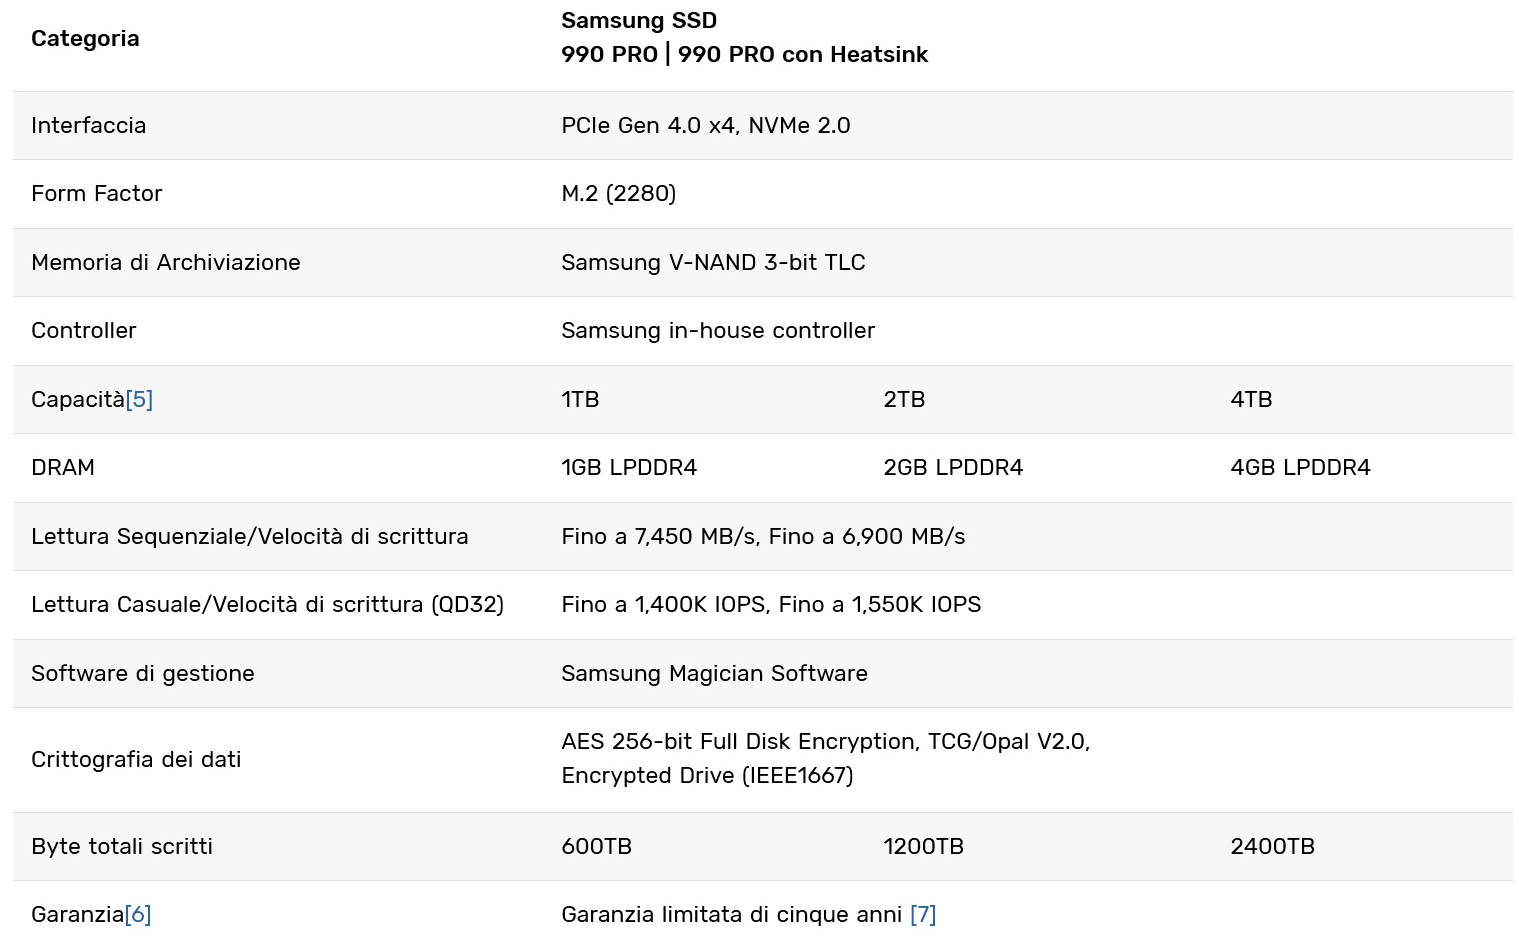Select the 2GB LPDDR4 DRAM value
Viewport: 1519px width, 945px height.
[x=953, y=467]
